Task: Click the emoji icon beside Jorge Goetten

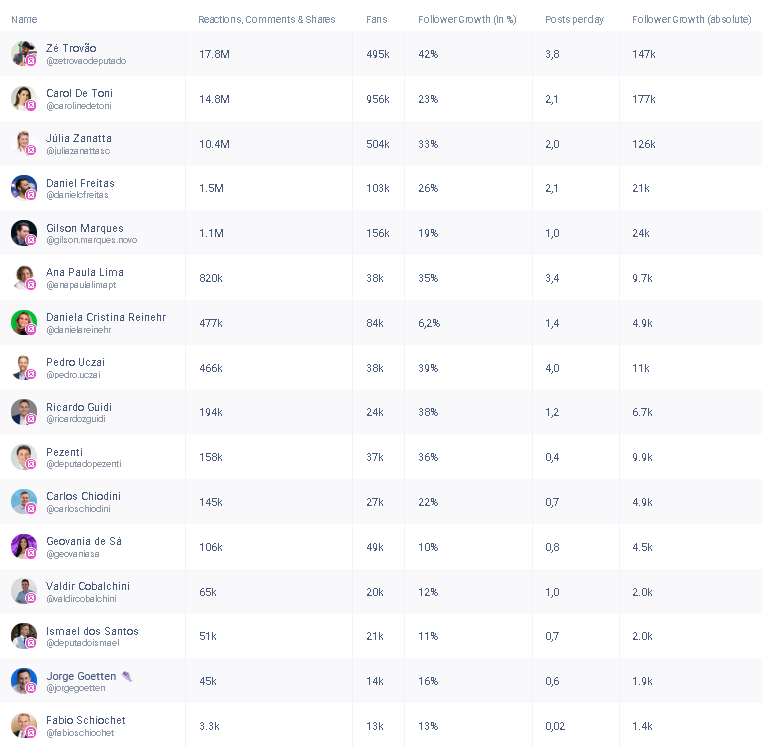Action: point(126,676)
